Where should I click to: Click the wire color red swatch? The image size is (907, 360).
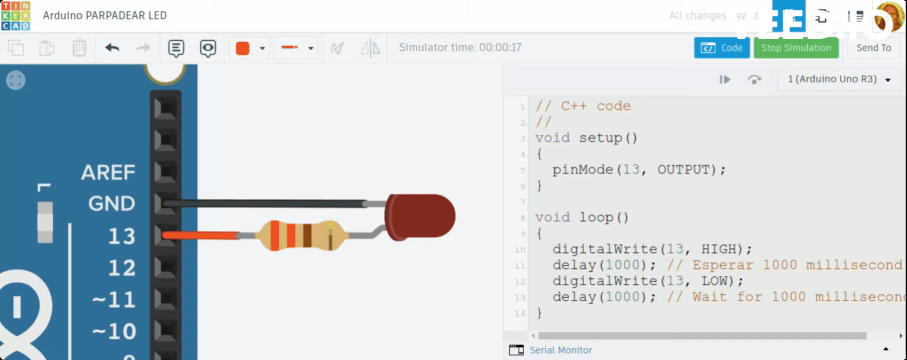tap(243, 48)
